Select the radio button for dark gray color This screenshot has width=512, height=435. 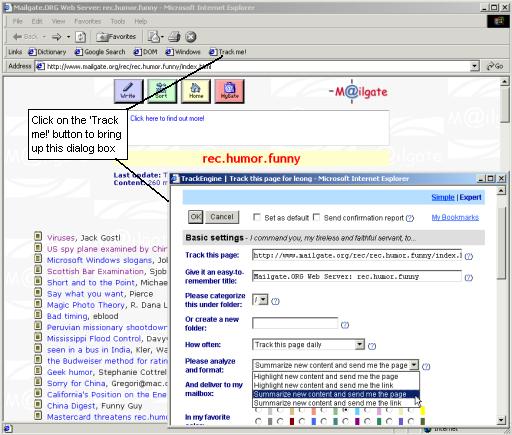click(258, 421)
